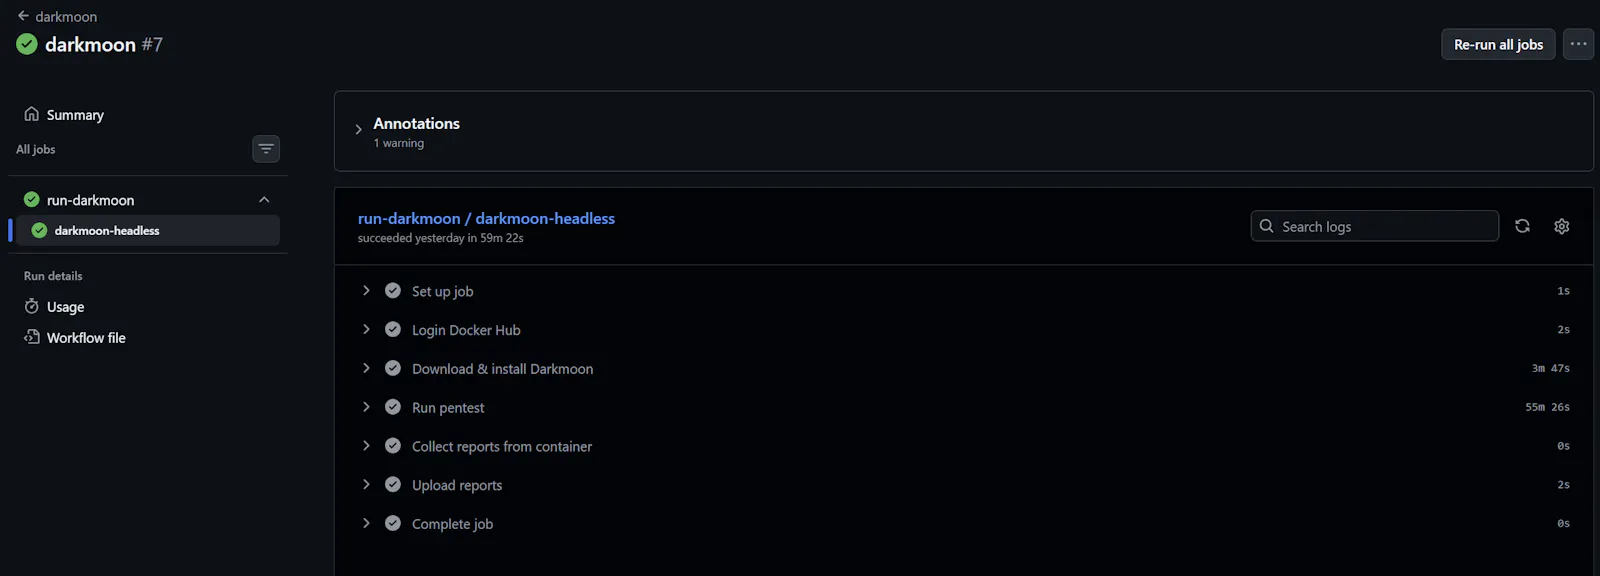This screenshot has height=576, width=1600.
Task: Click the Annotations heading
Action: click(416, 123)
